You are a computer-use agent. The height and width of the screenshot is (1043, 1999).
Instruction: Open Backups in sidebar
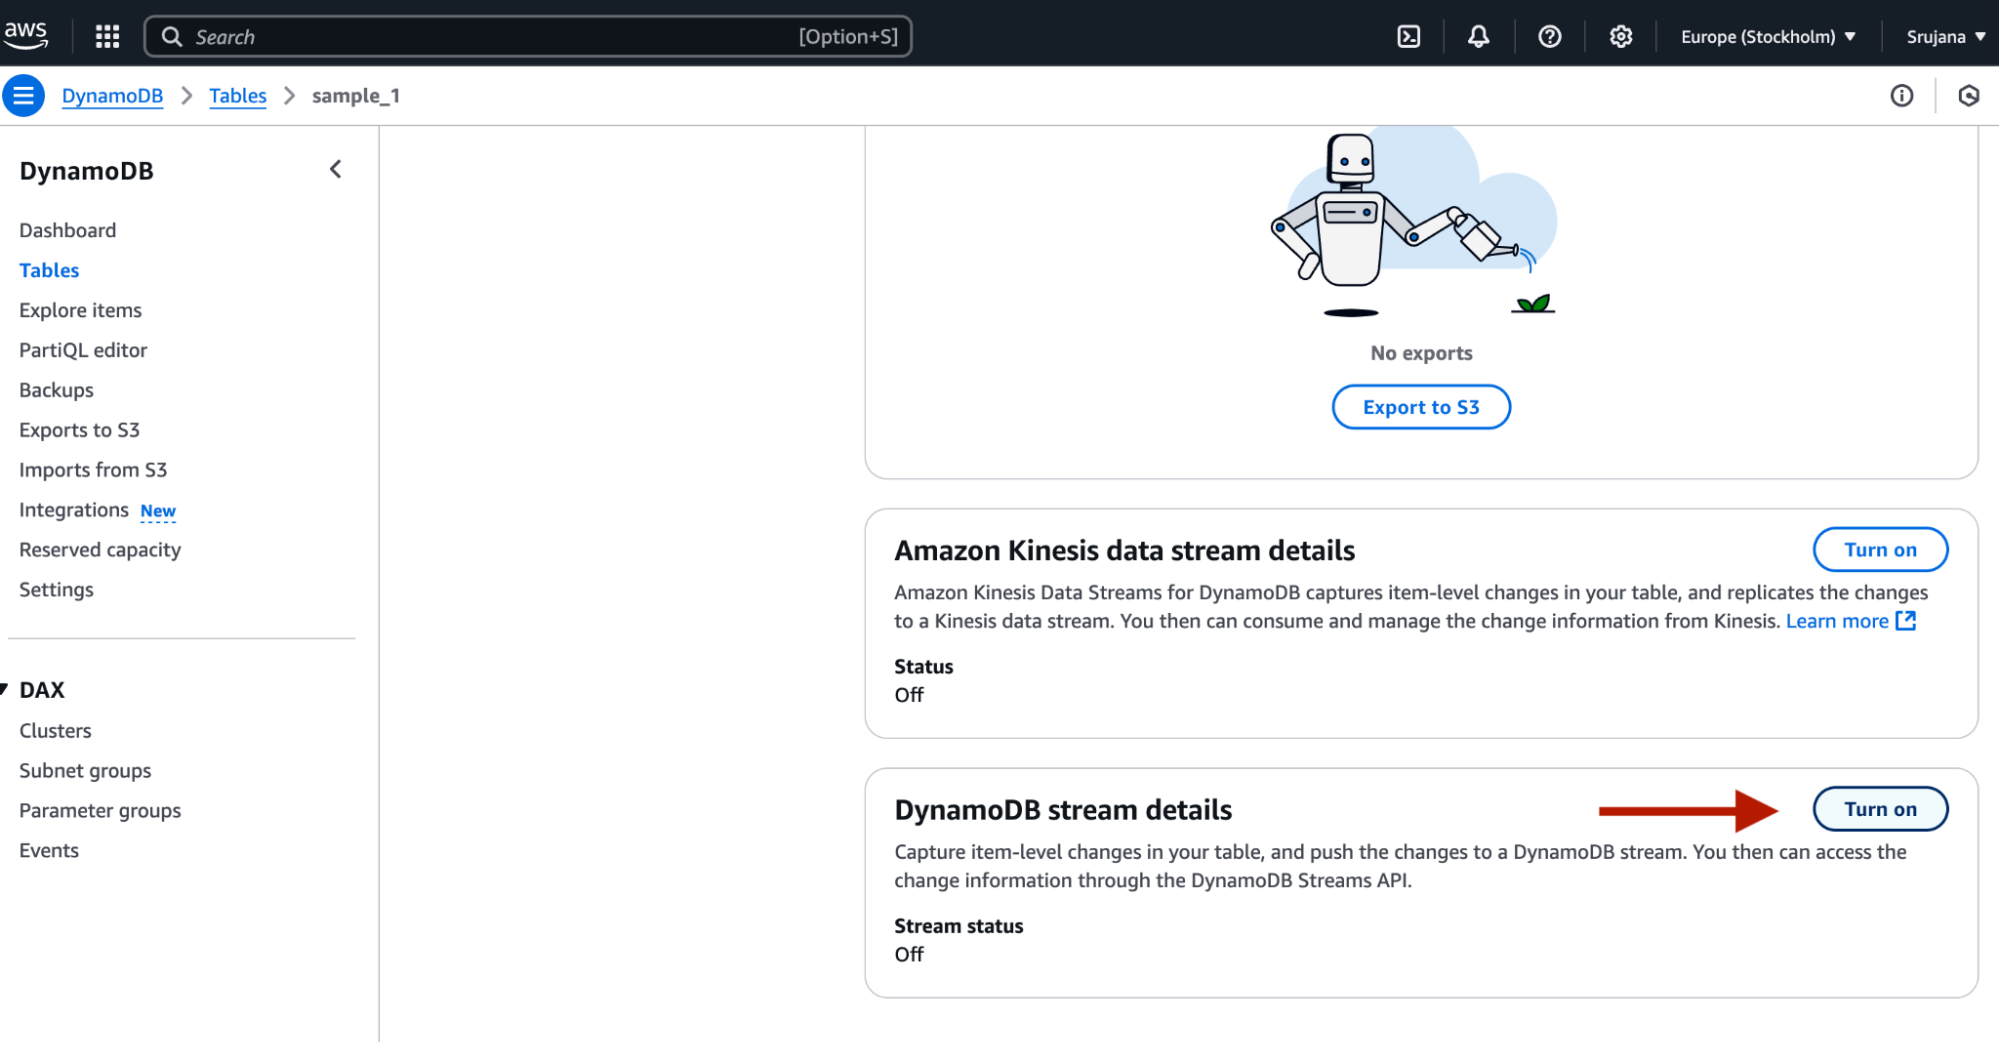coord(56,390)
